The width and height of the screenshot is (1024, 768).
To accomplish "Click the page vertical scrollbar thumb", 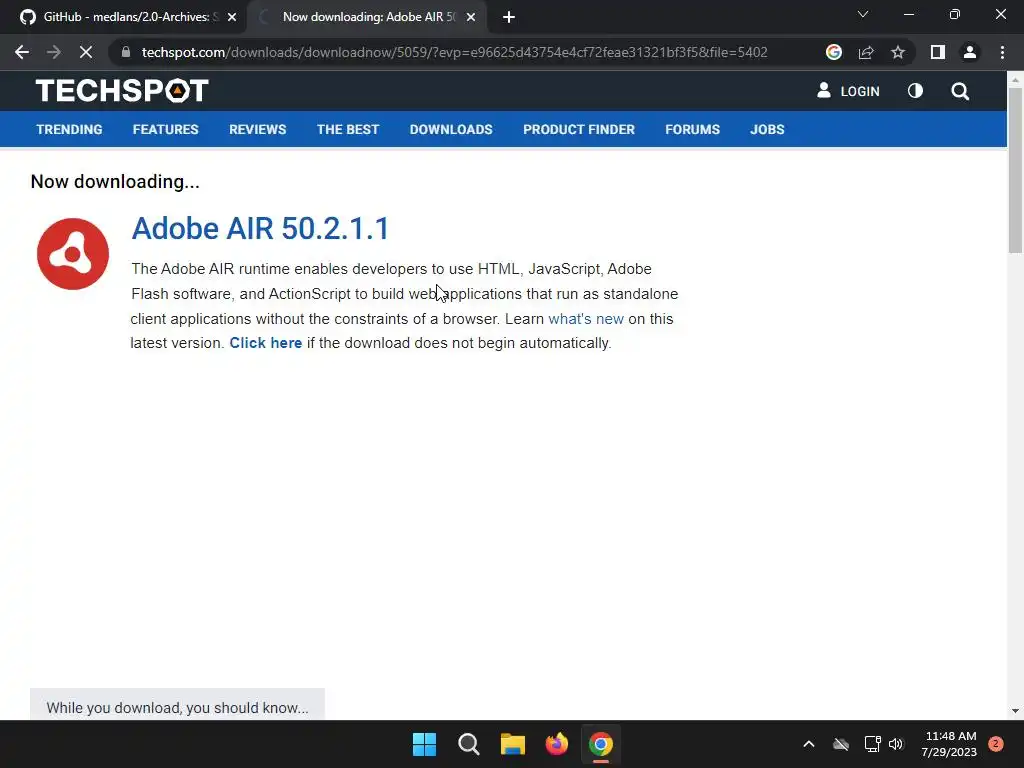I will click(x=1014, y=170).
